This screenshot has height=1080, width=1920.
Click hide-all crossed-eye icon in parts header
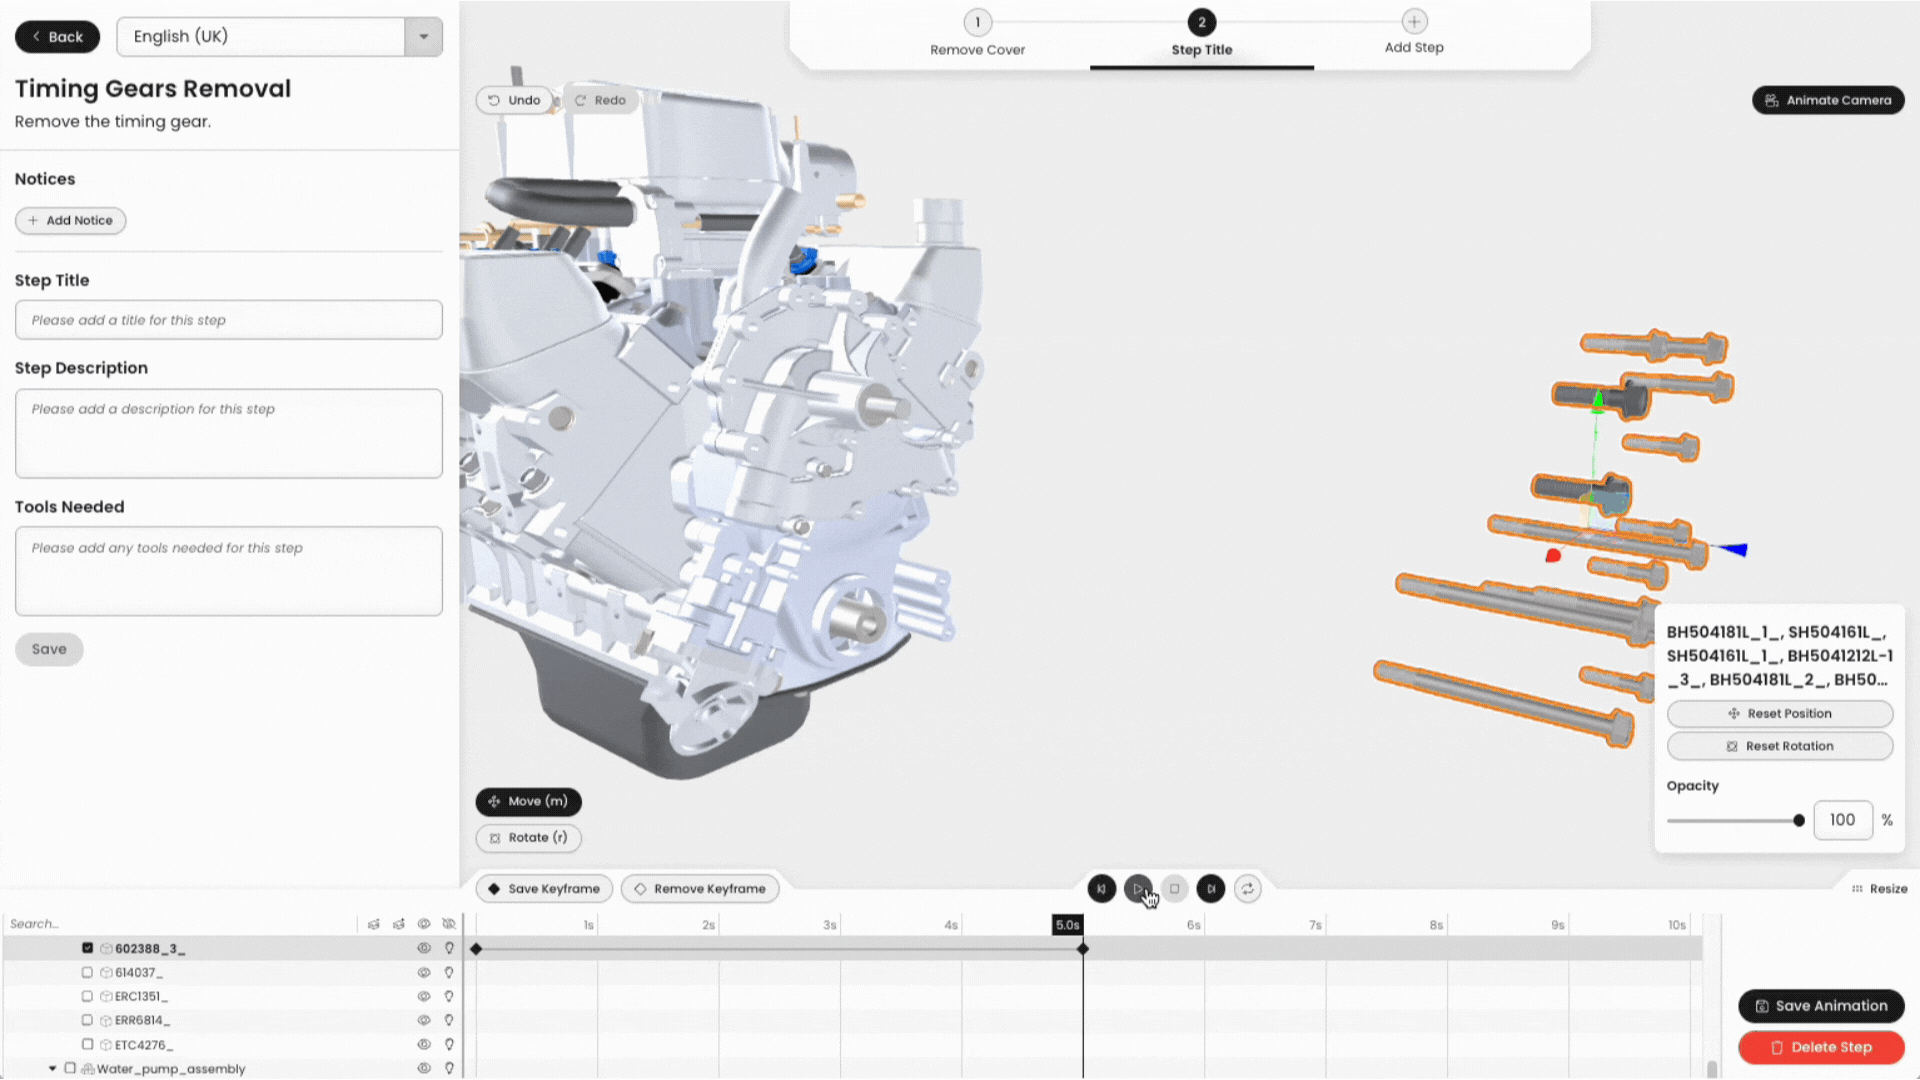pyautogui.click(x=449, y=924)
